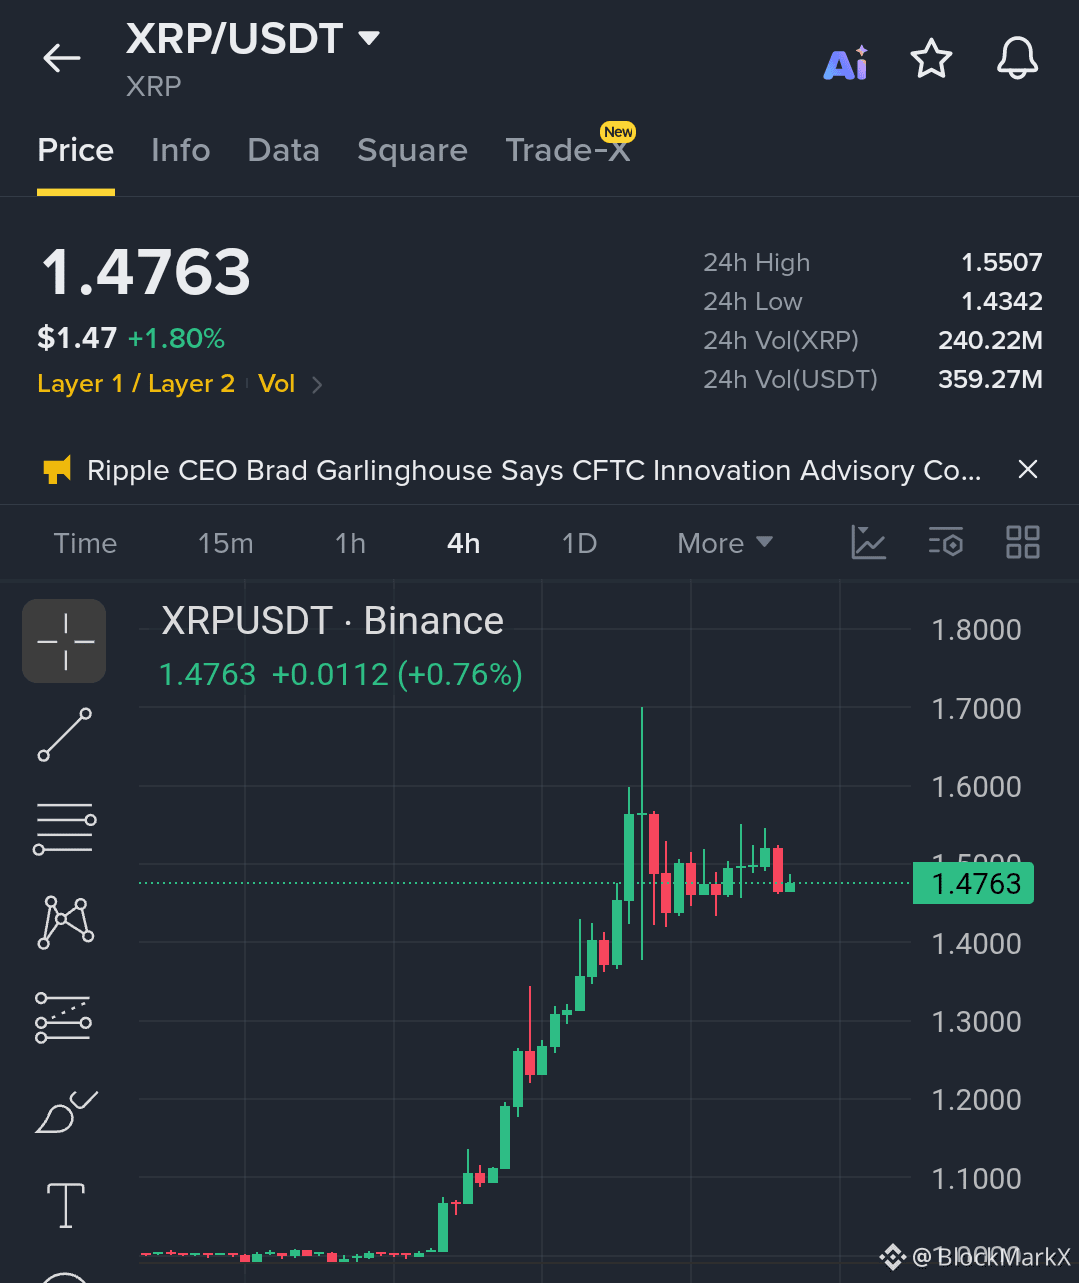Click the 24h High value 1.5507
The width and height of the screenshot is (1079, 1283).
pyautogui.click(x=1002, y=262)
